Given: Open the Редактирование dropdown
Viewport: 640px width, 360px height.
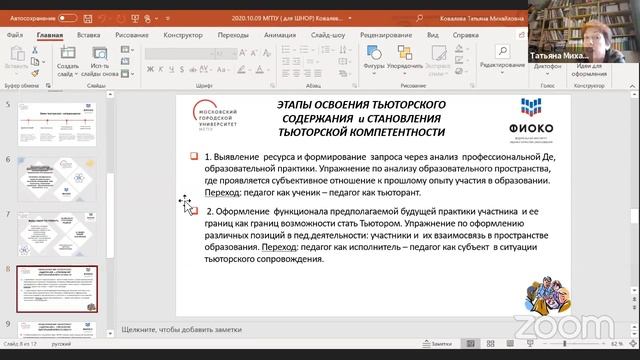Looking at the screenshot, I should click(502, 60).
